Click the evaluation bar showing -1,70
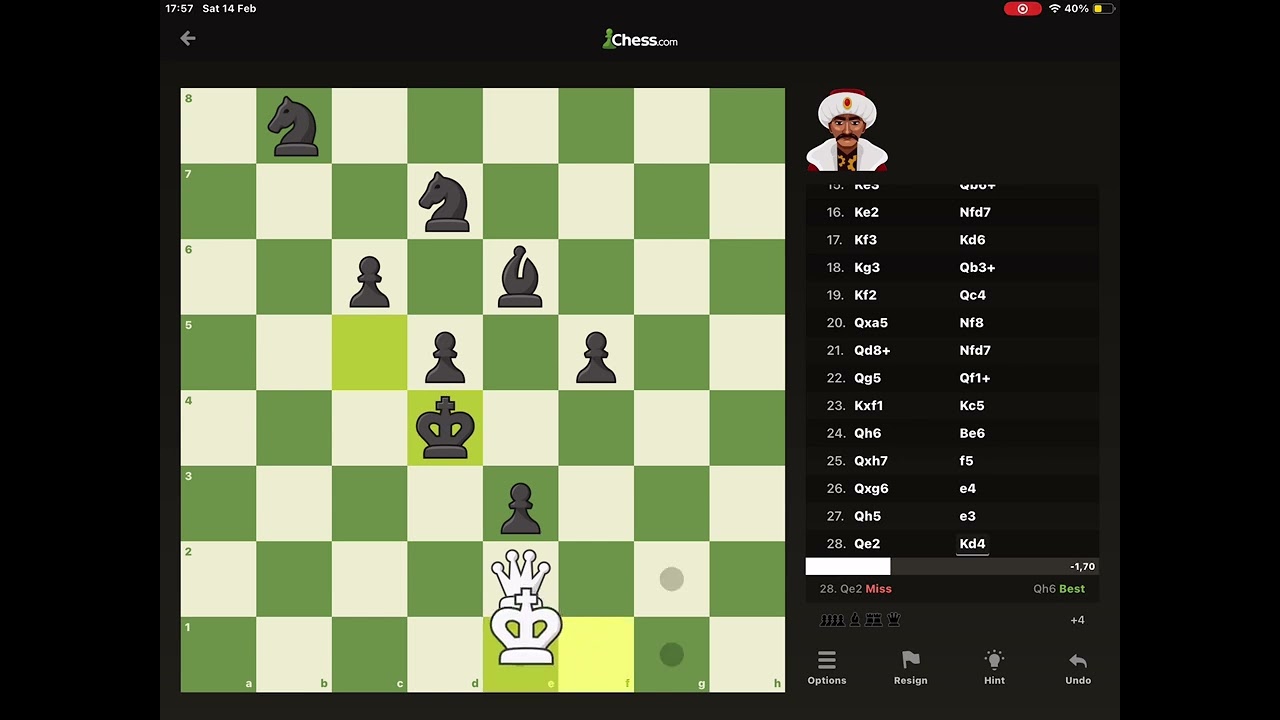Image resolution: width=1280 pixels, height=720 pixels. (x=952, y=567)
